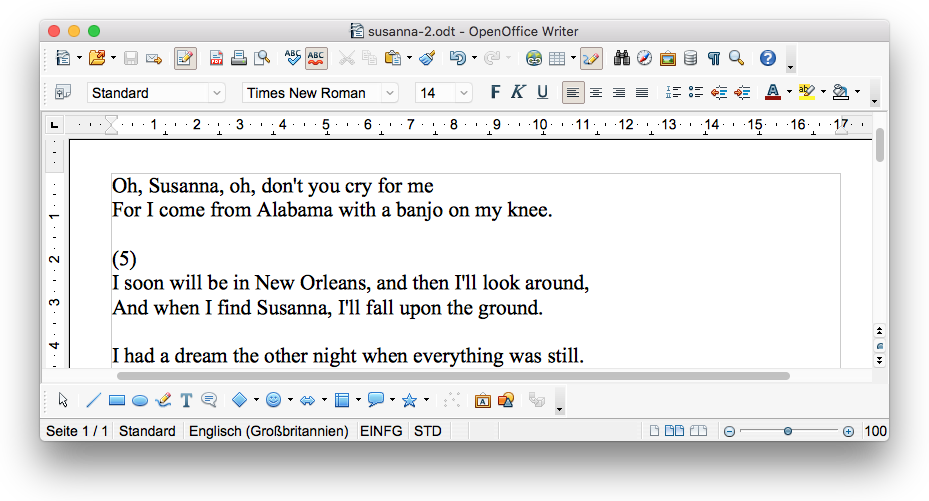This screenshot has height=501, width=929.
Task: Toggle italic with the K button
Action: click(518, 92)
